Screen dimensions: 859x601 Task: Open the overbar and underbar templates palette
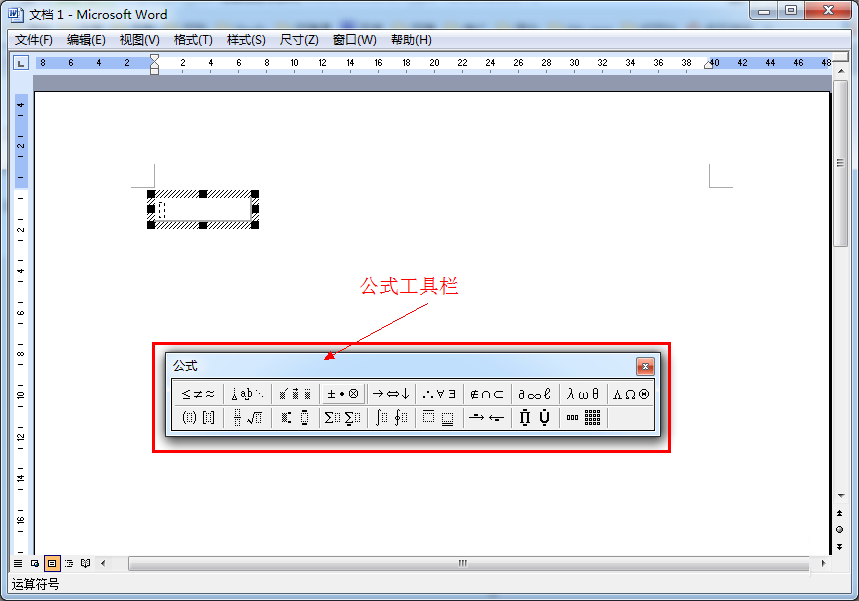[439, 418]
